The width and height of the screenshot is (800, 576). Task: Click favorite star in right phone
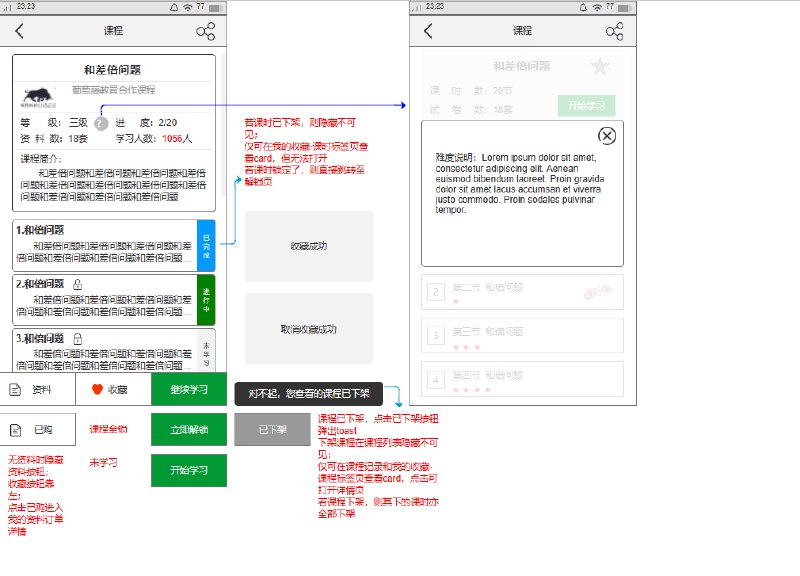(599, 66)
